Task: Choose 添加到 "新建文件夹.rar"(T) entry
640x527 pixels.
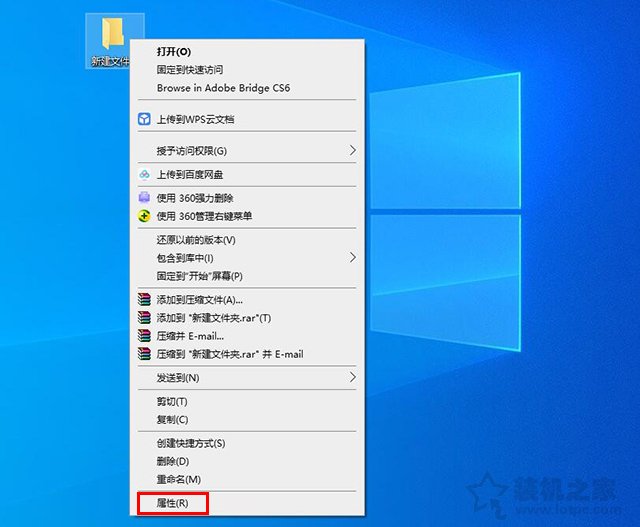Action: (x=247, y=318)
